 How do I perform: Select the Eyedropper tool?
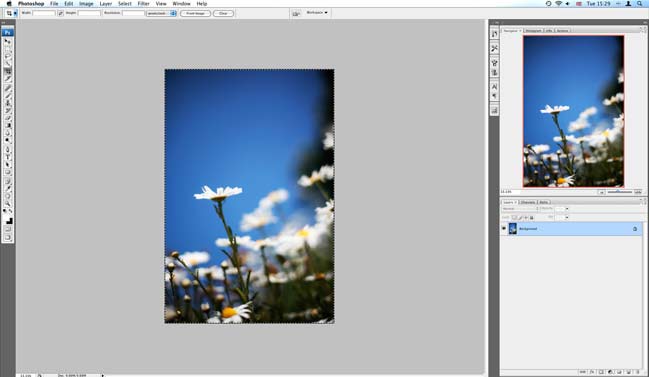(8, 188)
